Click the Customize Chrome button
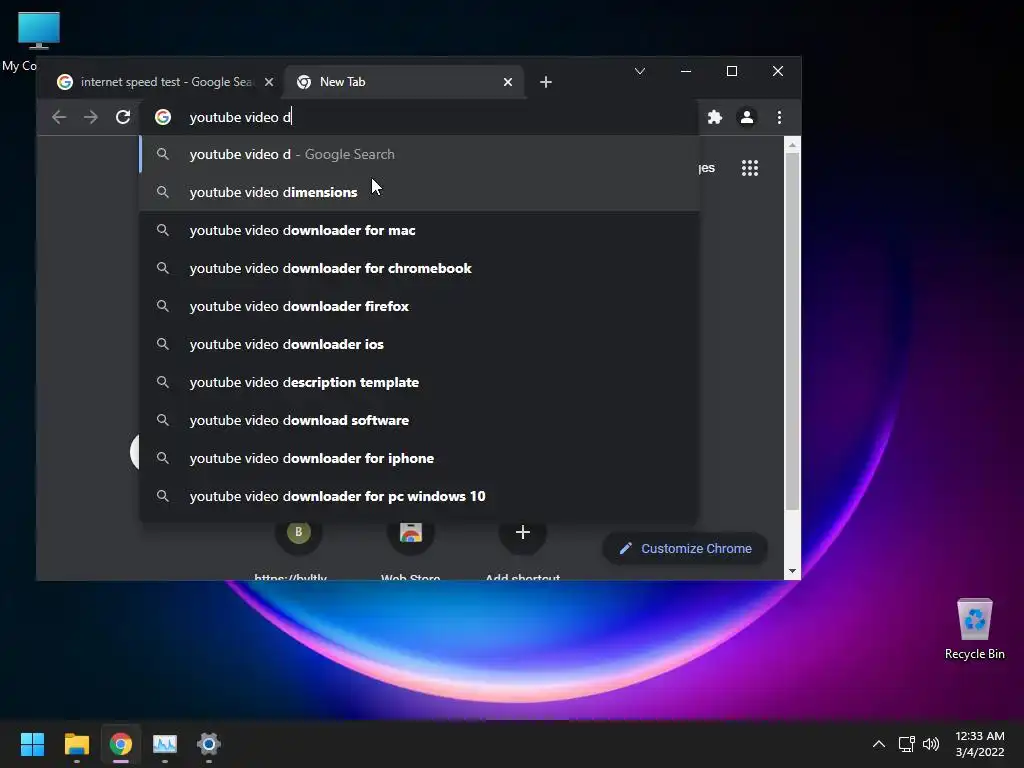The image size is (1024, 768). click(x=684, y=549)
